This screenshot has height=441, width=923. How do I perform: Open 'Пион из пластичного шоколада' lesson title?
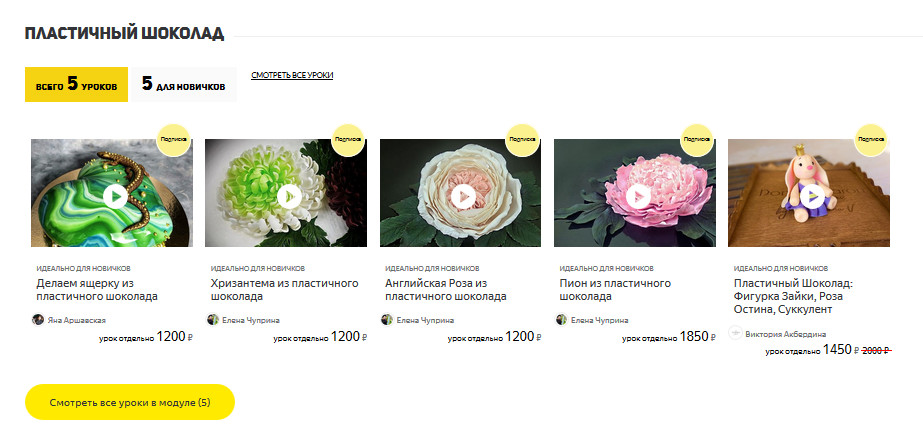pos(615,290)
